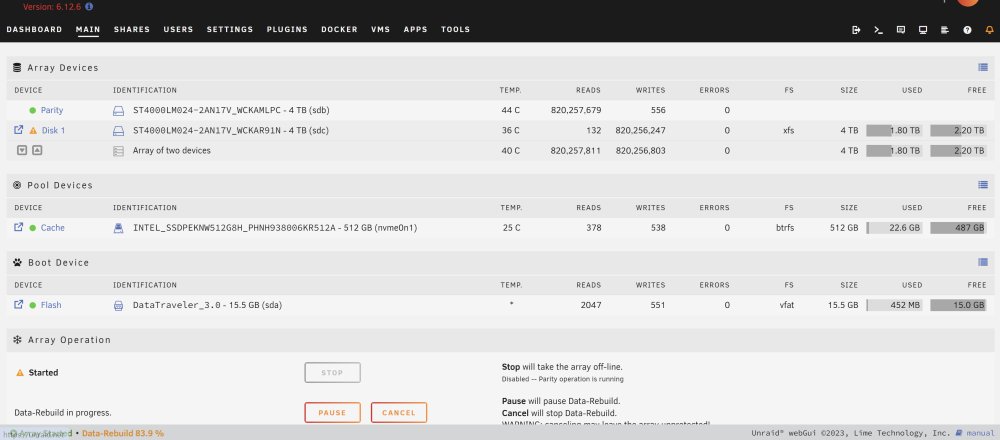Click the Flash reads value 2047
Screen dimensions: 1000x440
[x=591, y=305]
